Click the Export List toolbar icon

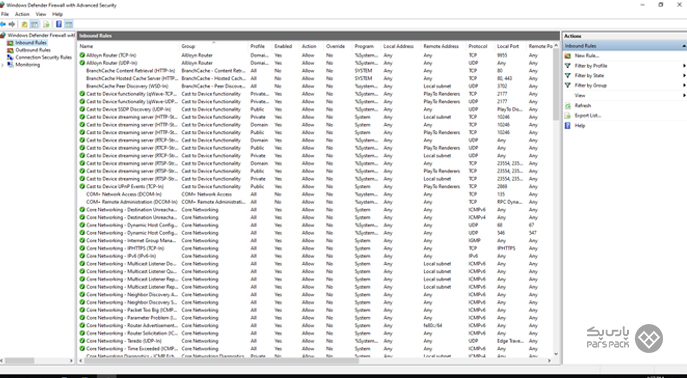[46, 24]
